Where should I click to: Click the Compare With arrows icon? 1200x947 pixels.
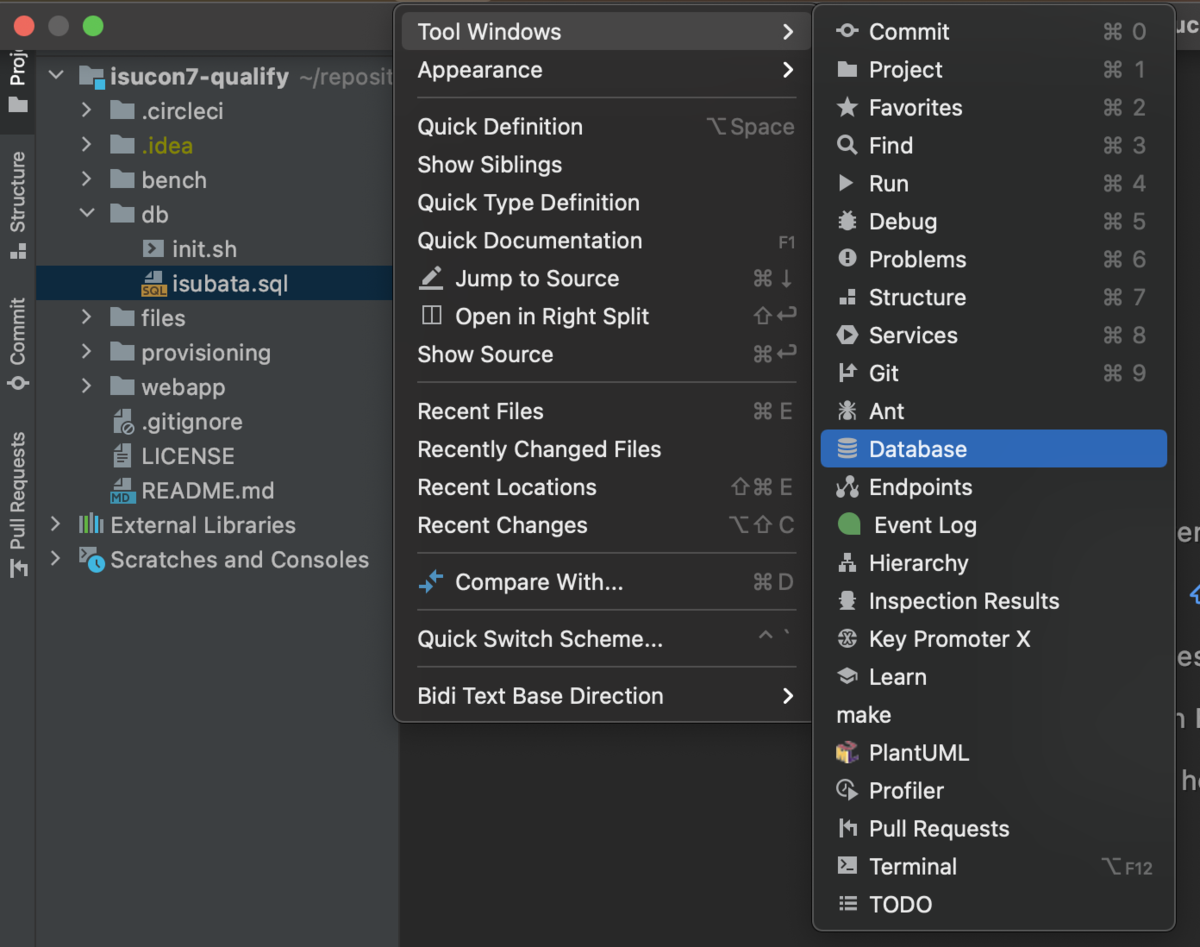pos(431,582)
